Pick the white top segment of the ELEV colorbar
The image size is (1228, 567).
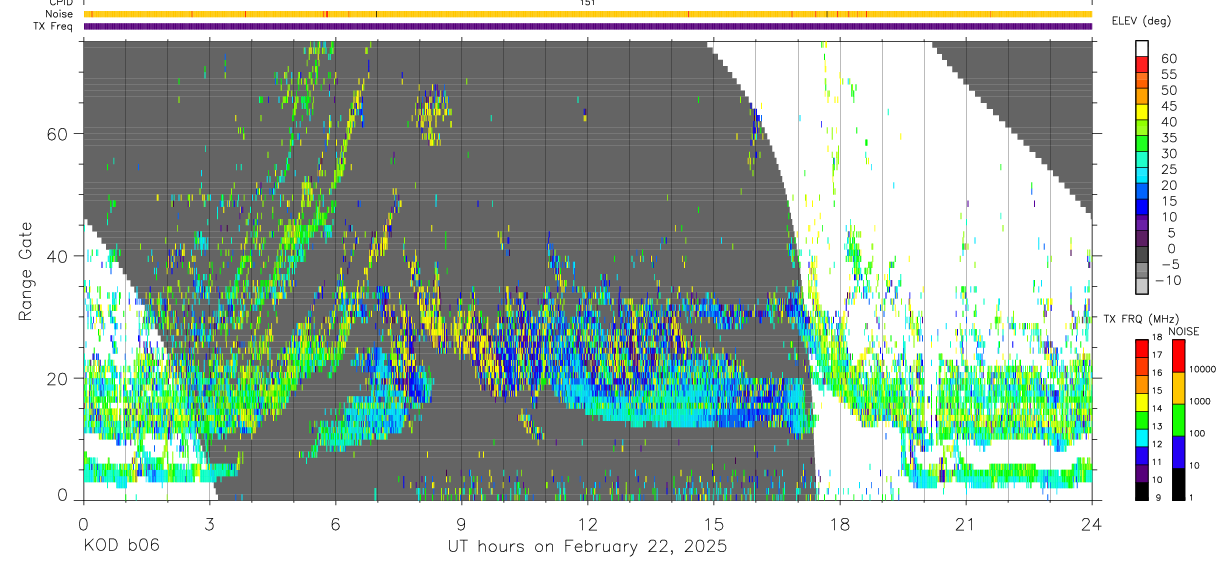pos(1142,48)
